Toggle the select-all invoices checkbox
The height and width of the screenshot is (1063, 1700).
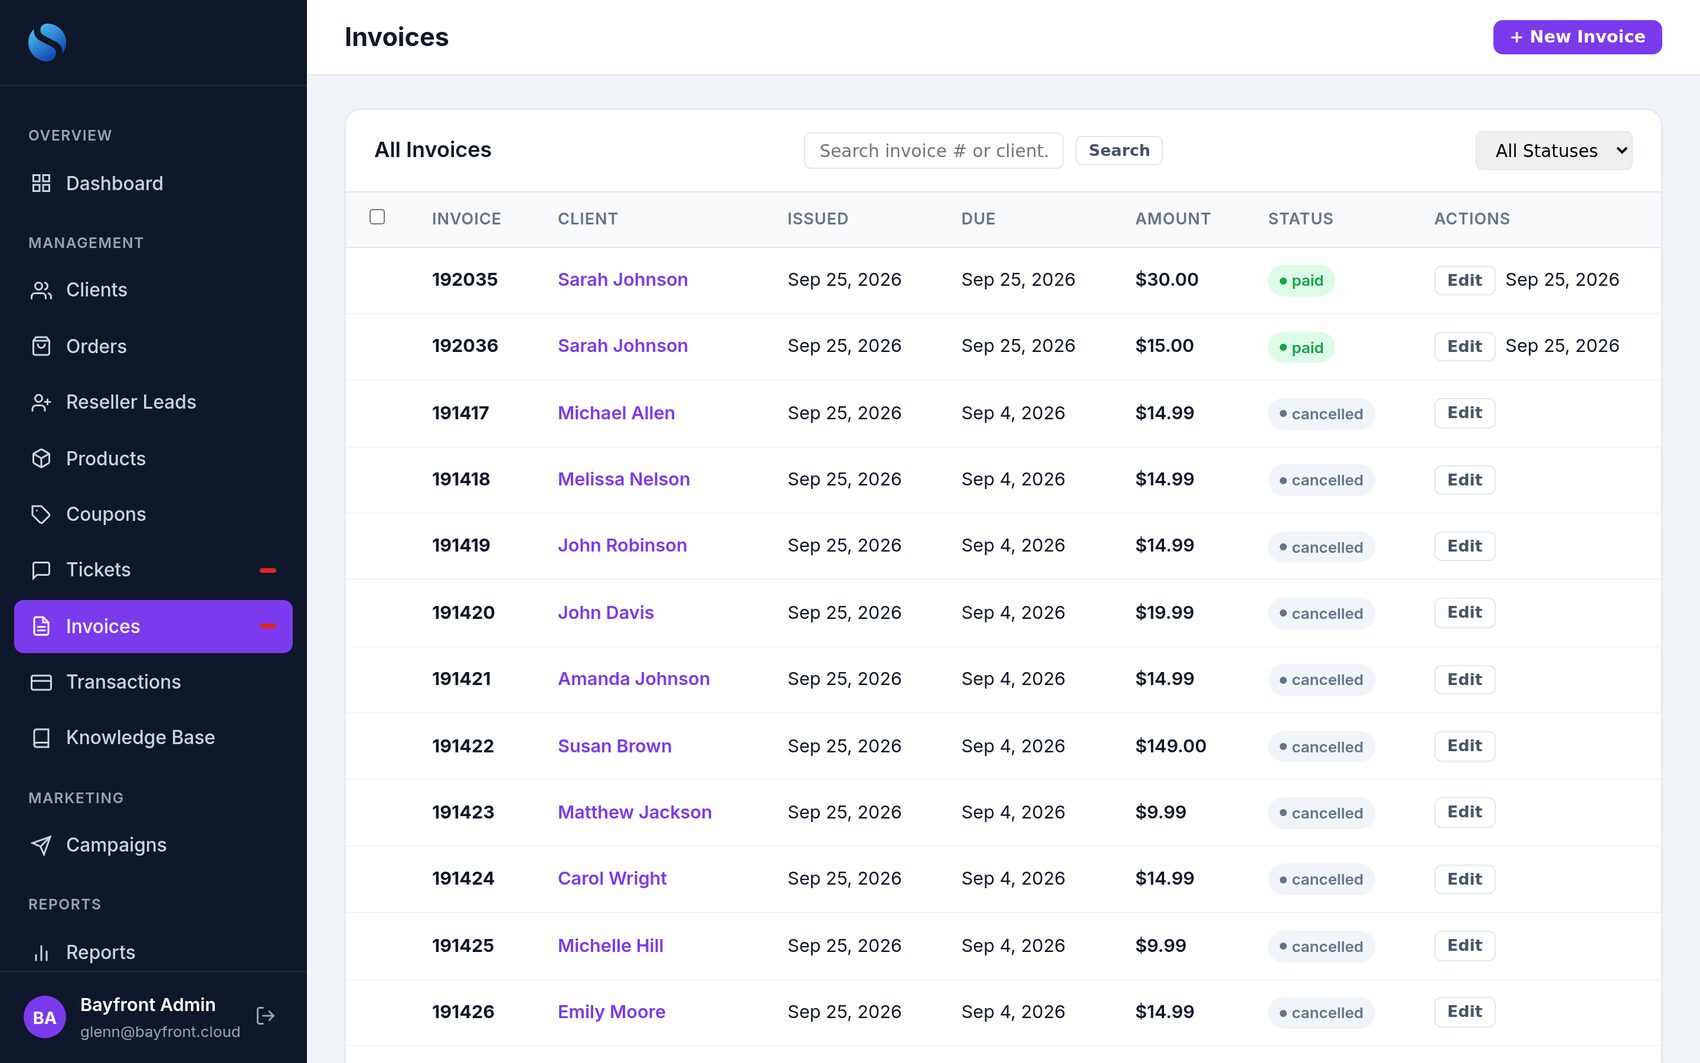pyautogui.click(x=377, y=217)
